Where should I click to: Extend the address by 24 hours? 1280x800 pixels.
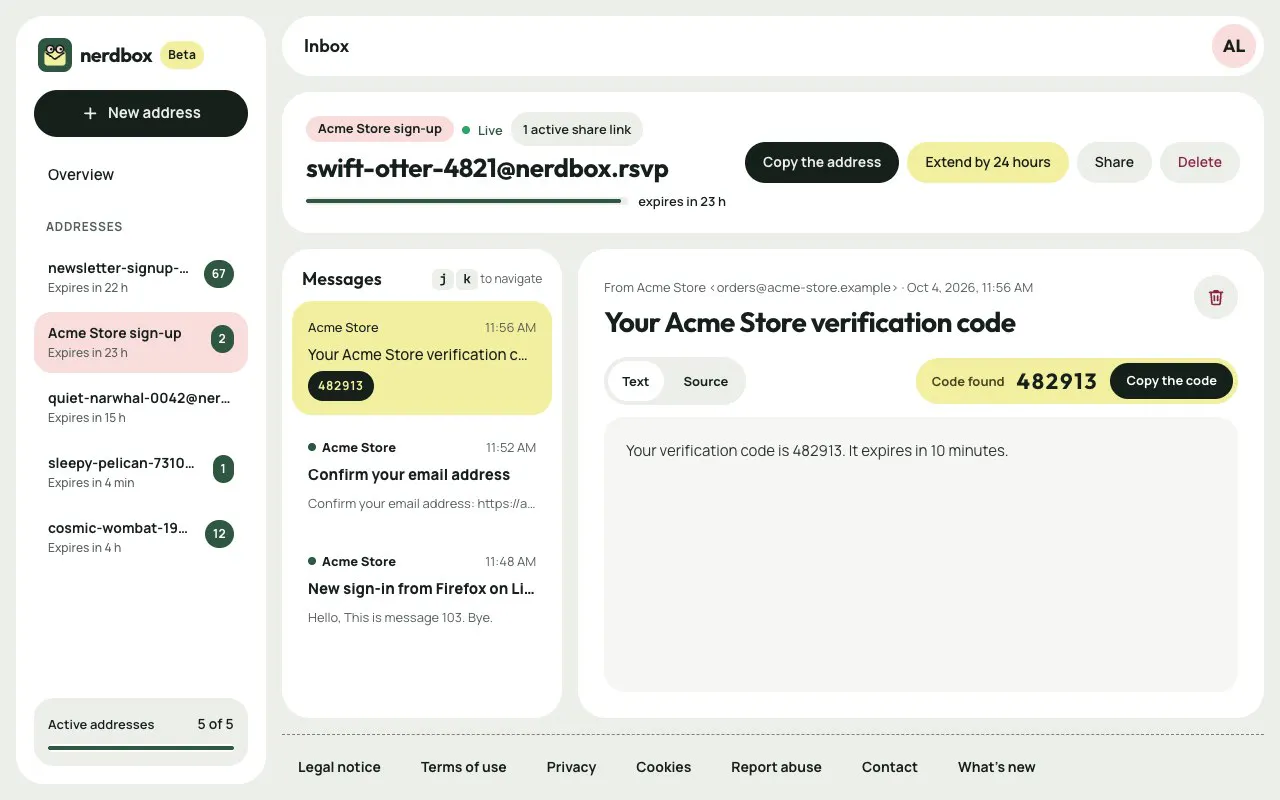coord(988,162)
